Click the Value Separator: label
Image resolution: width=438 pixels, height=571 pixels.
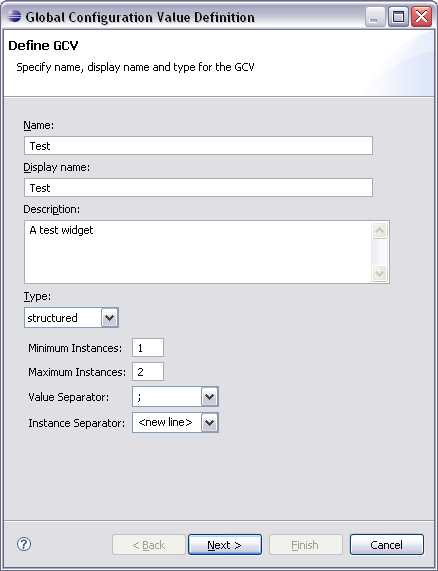coord(68,397)
